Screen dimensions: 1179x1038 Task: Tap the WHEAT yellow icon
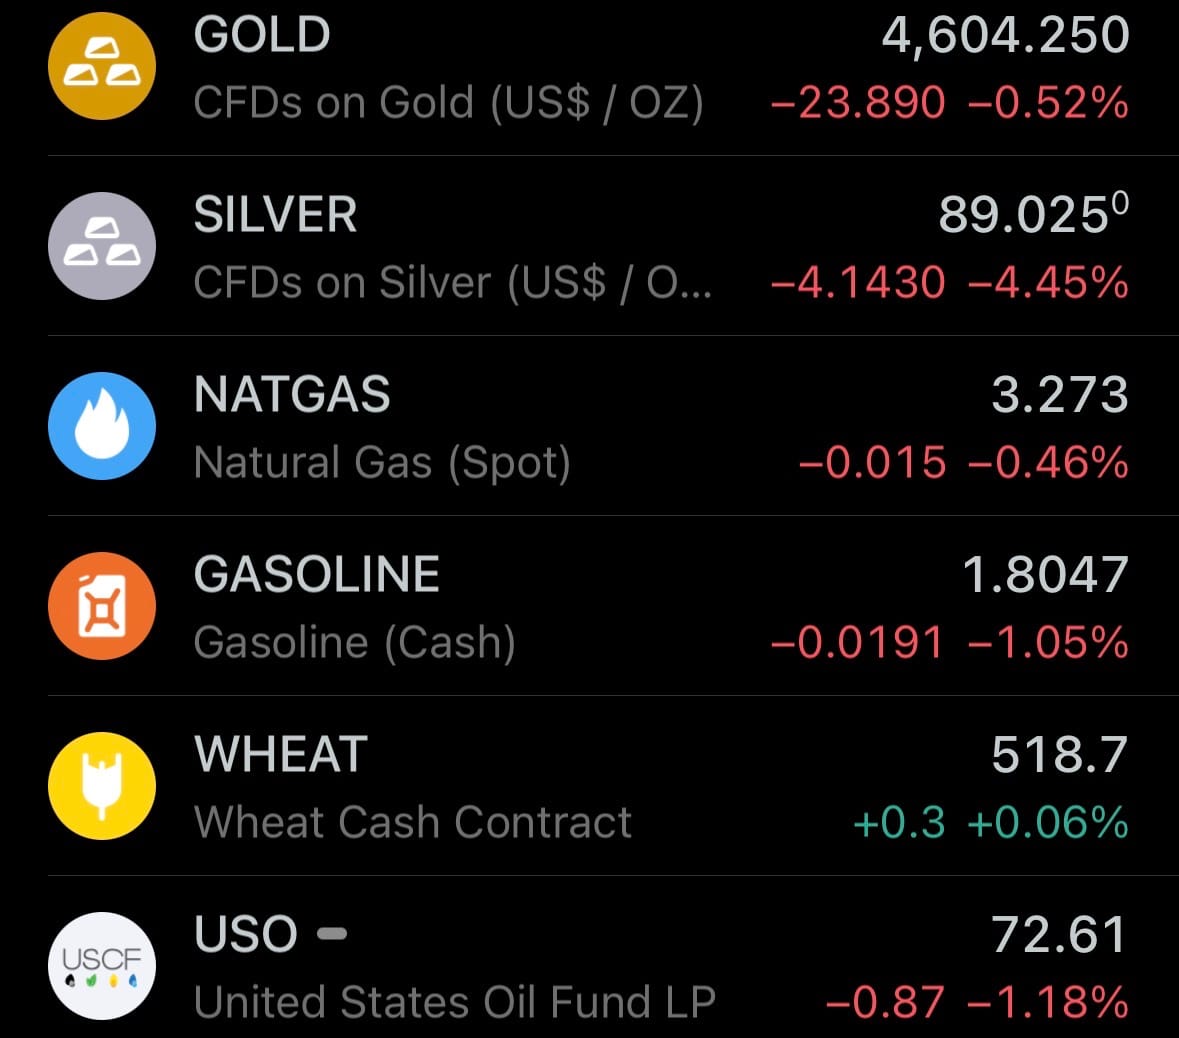coord(102,786)
